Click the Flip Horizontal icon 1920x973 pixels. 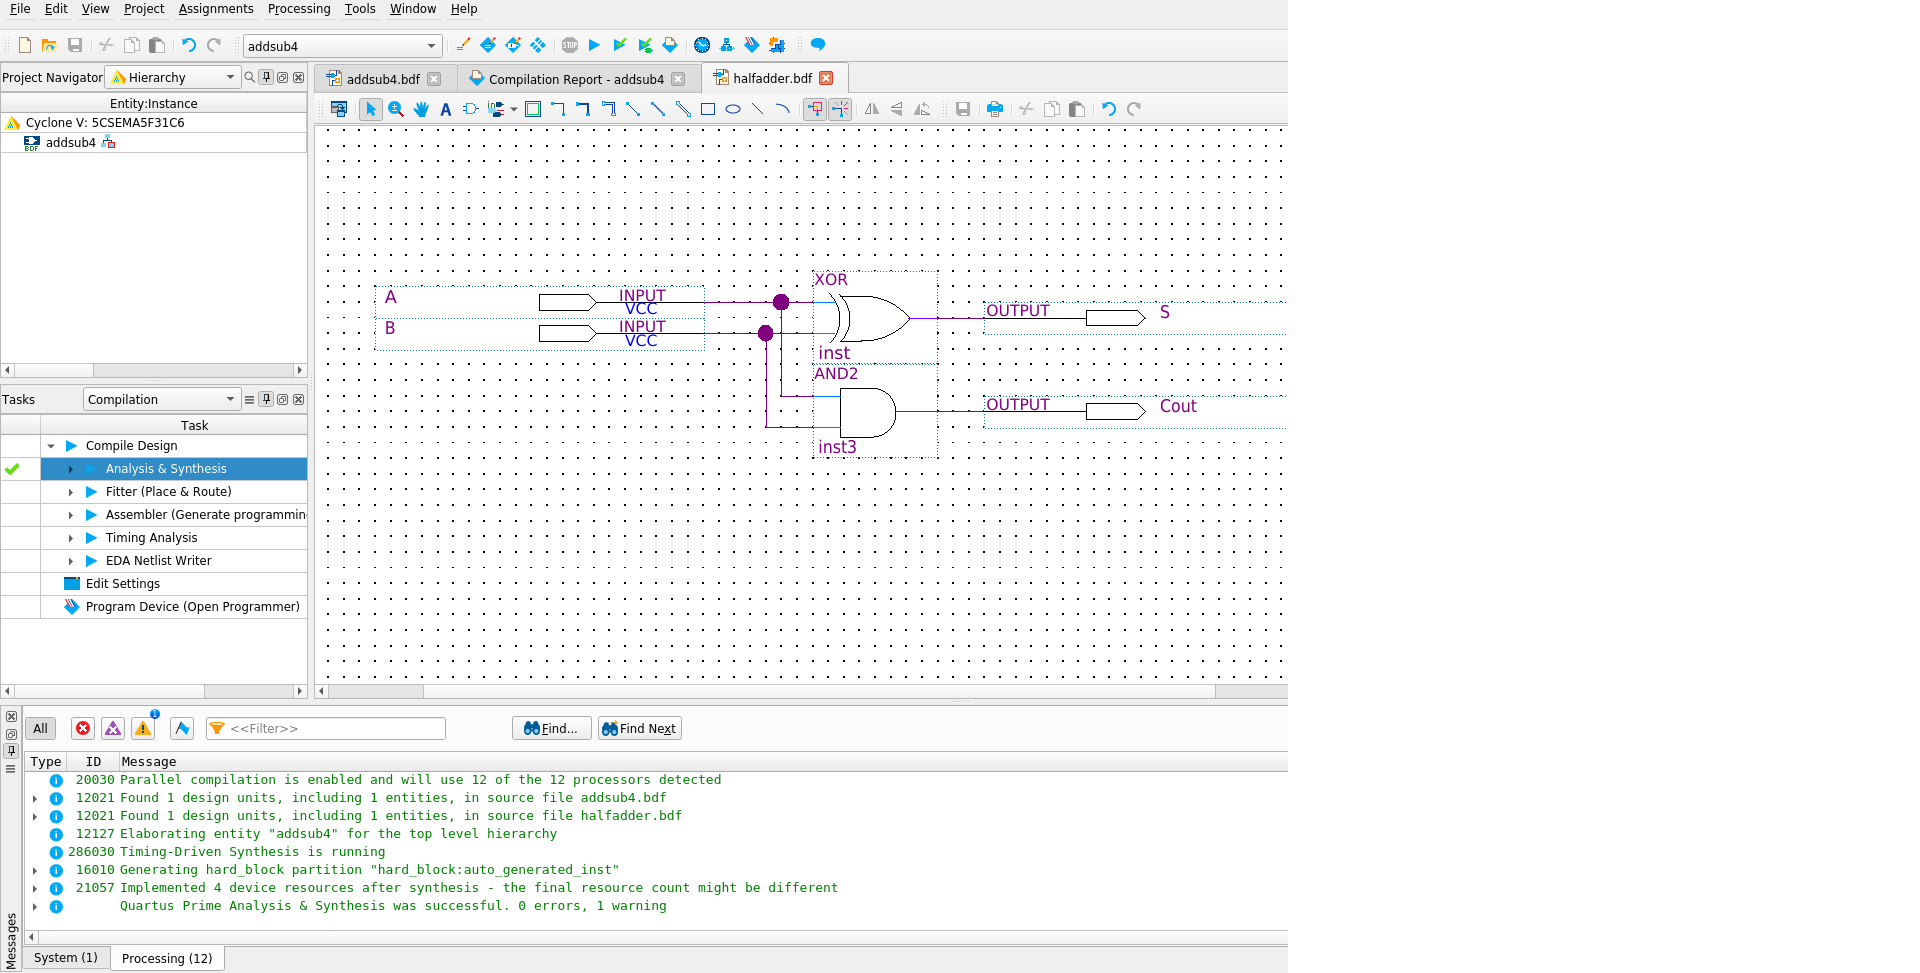click(872, 109)
